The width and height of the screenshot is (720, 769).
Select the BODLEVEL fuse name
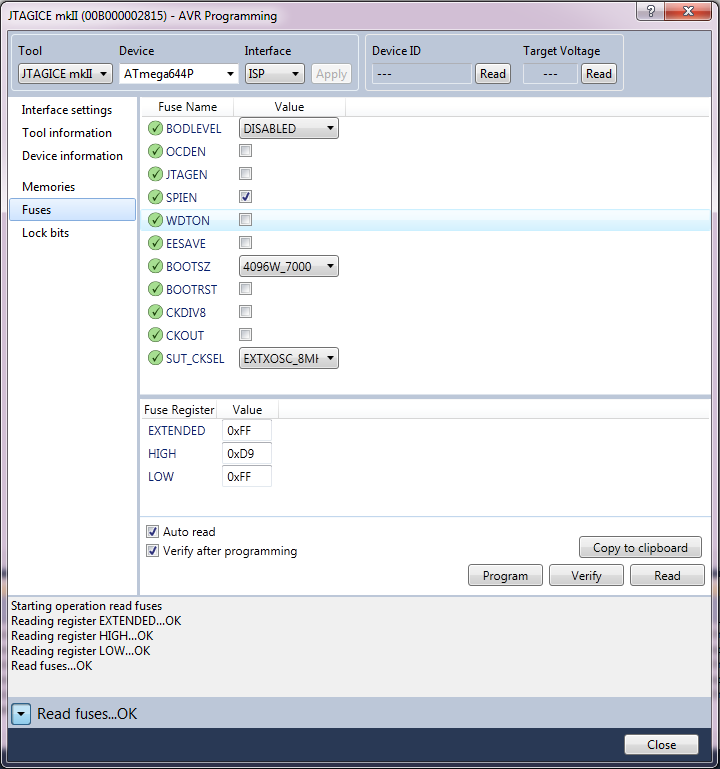pos(194,128)
